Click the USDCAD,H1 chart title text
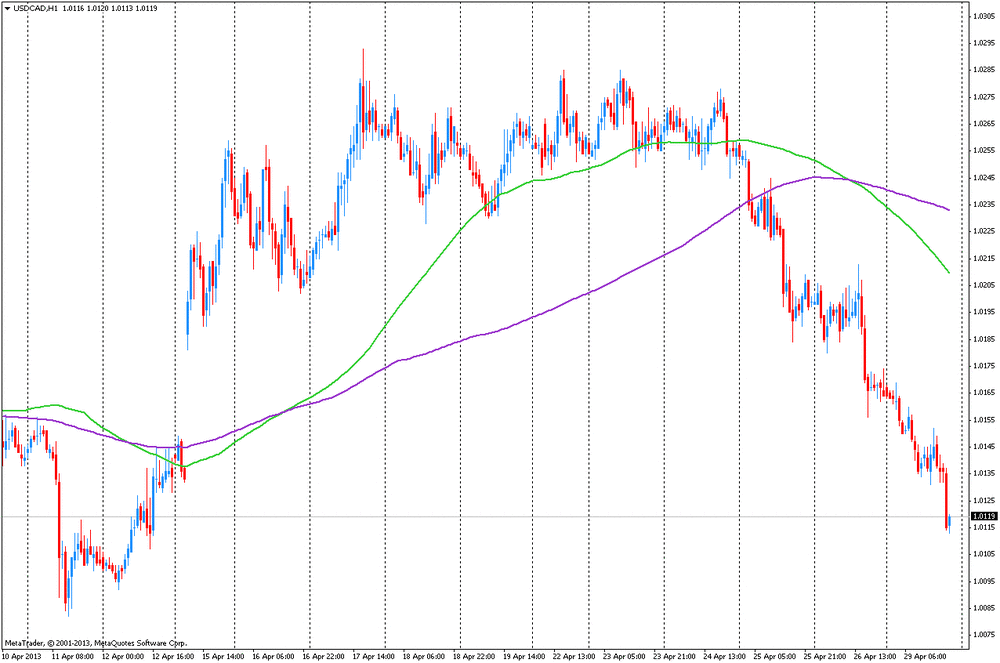Screen dimensions: 1000x663 36,8
